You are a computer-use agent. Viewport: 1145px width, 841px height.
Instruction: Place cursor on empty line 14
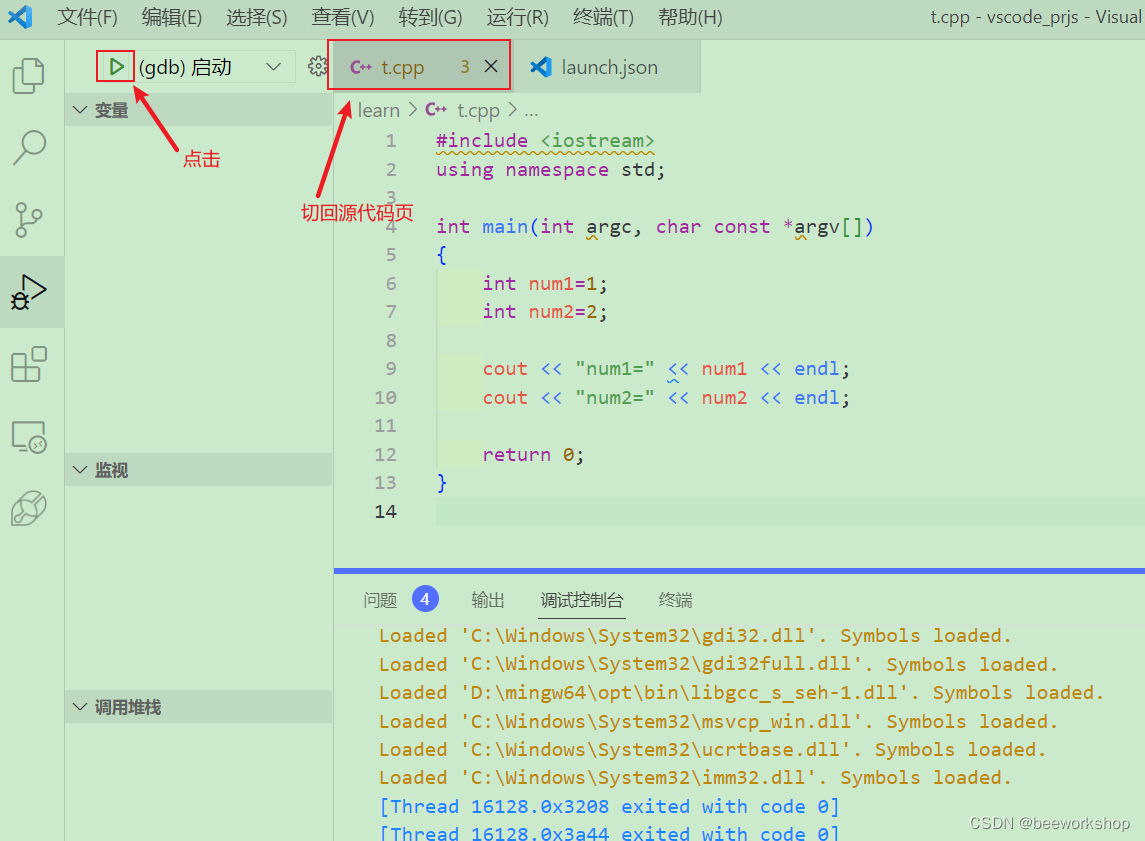click(x=790, y=511)
